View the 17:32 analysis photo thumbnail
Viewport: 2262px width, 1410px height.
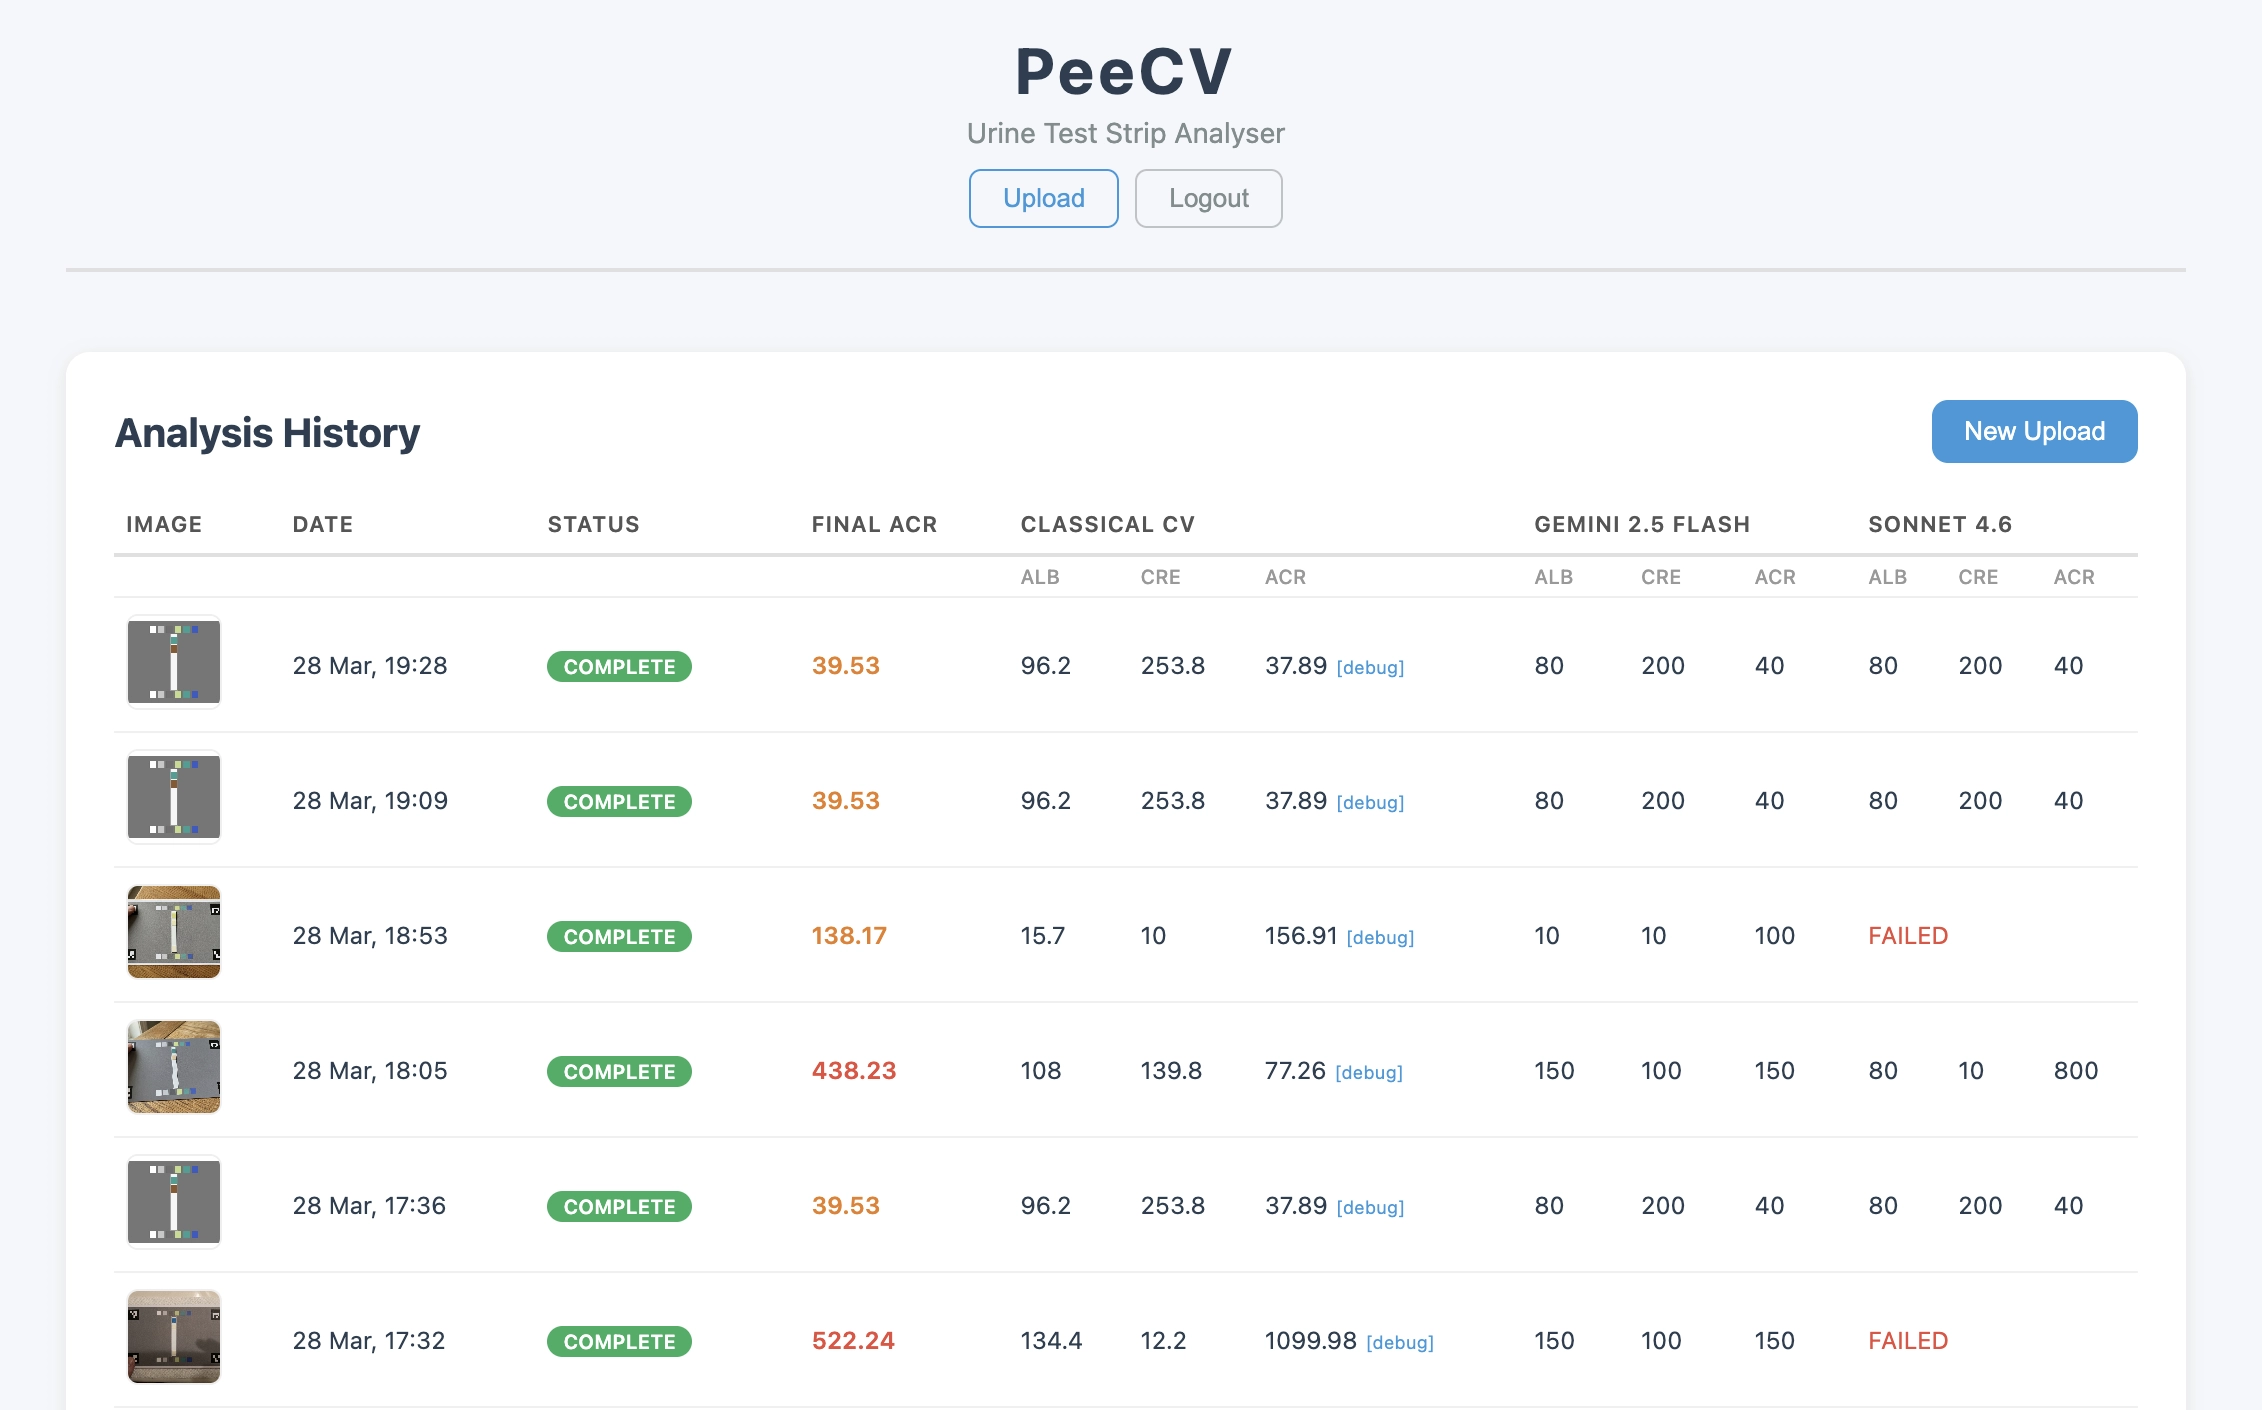pyautogui.click(x=173, y=1338)
